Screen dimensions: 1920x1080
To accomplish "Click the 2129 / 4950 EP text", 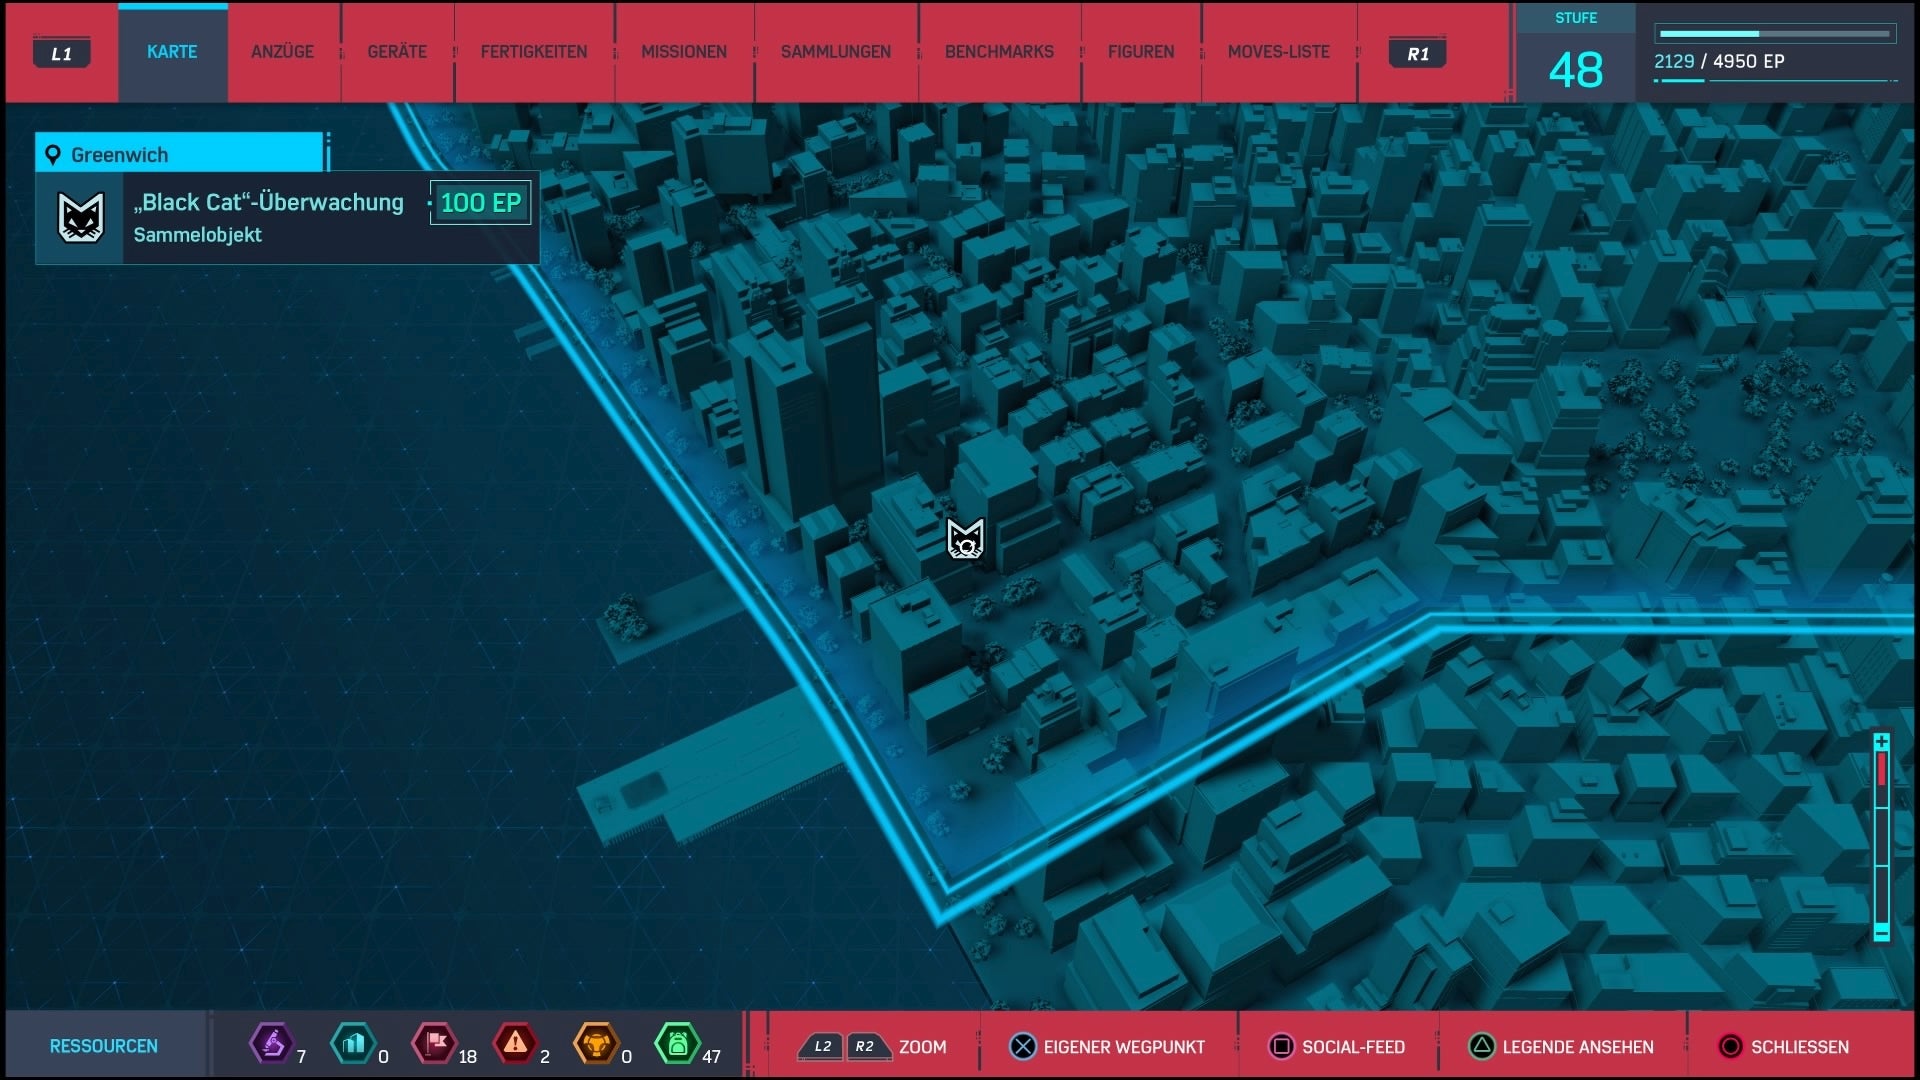I will [1719, 61].
